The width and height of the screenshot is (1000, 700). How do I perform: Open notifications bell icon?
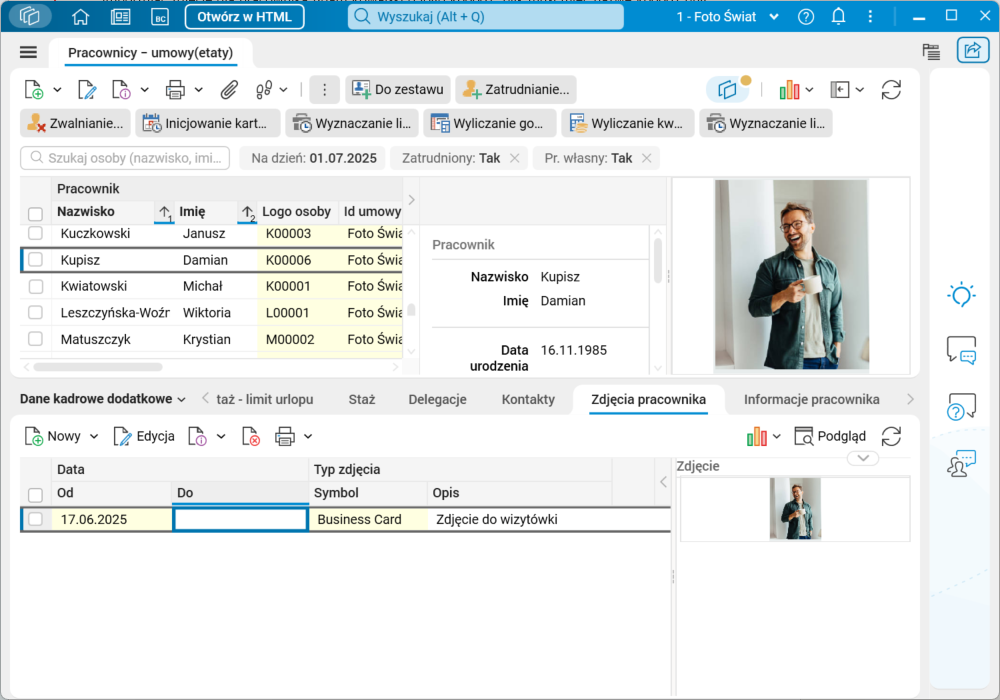pyautogui.click(x=839, y=17)
